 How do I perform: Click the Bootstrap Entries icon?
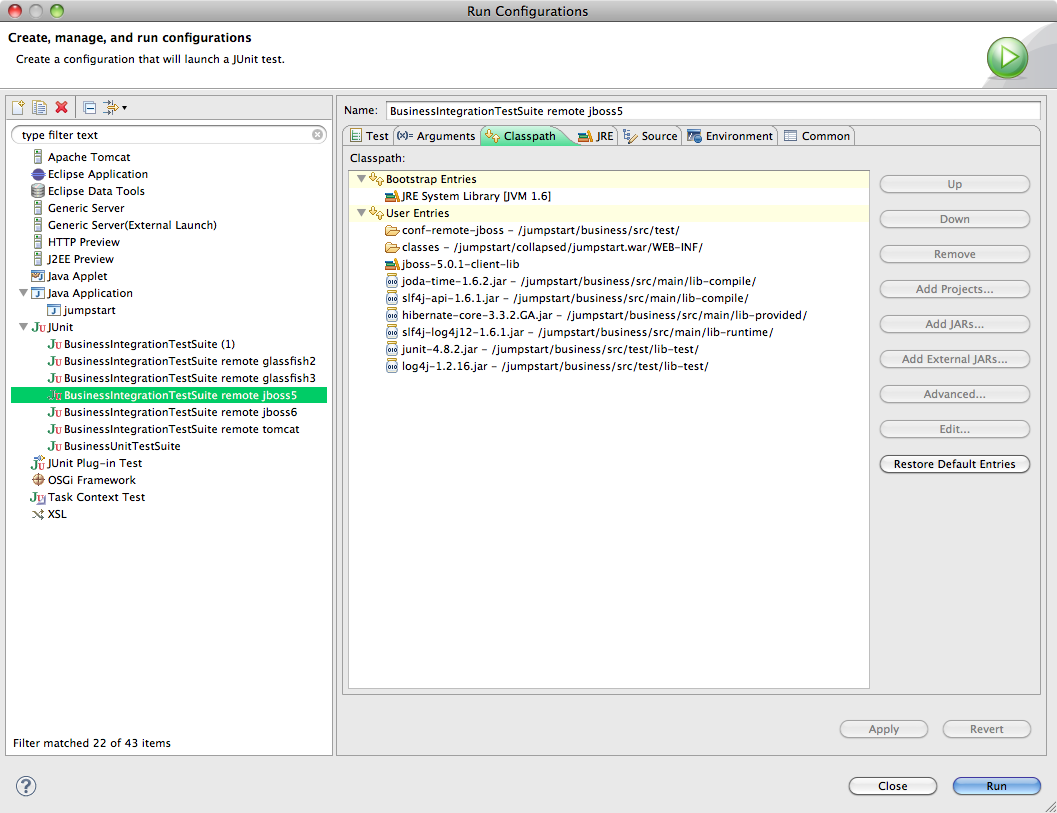(376, 179)
